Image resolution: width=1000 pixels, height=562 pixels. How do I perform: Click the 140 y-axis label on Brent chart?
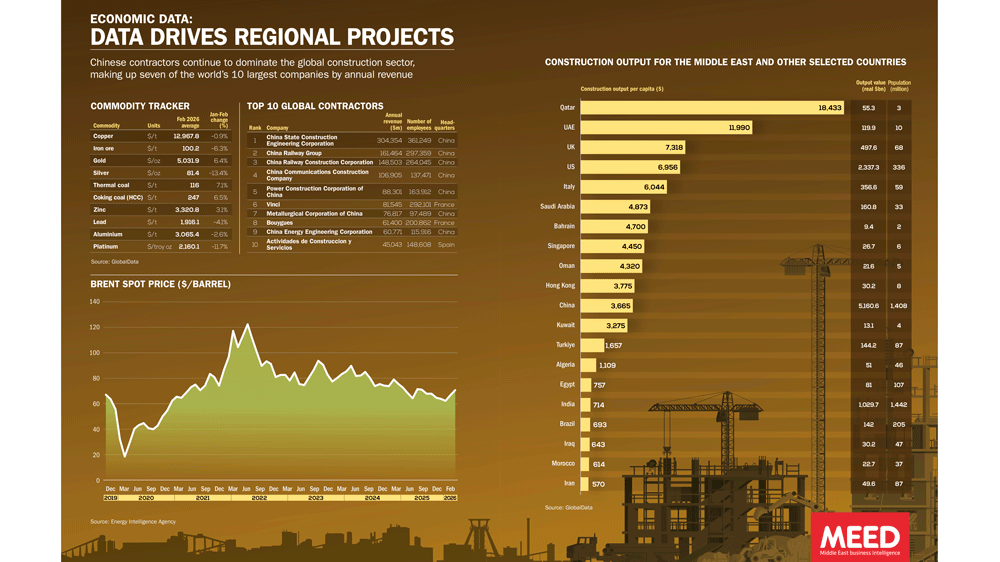point(95,302)
